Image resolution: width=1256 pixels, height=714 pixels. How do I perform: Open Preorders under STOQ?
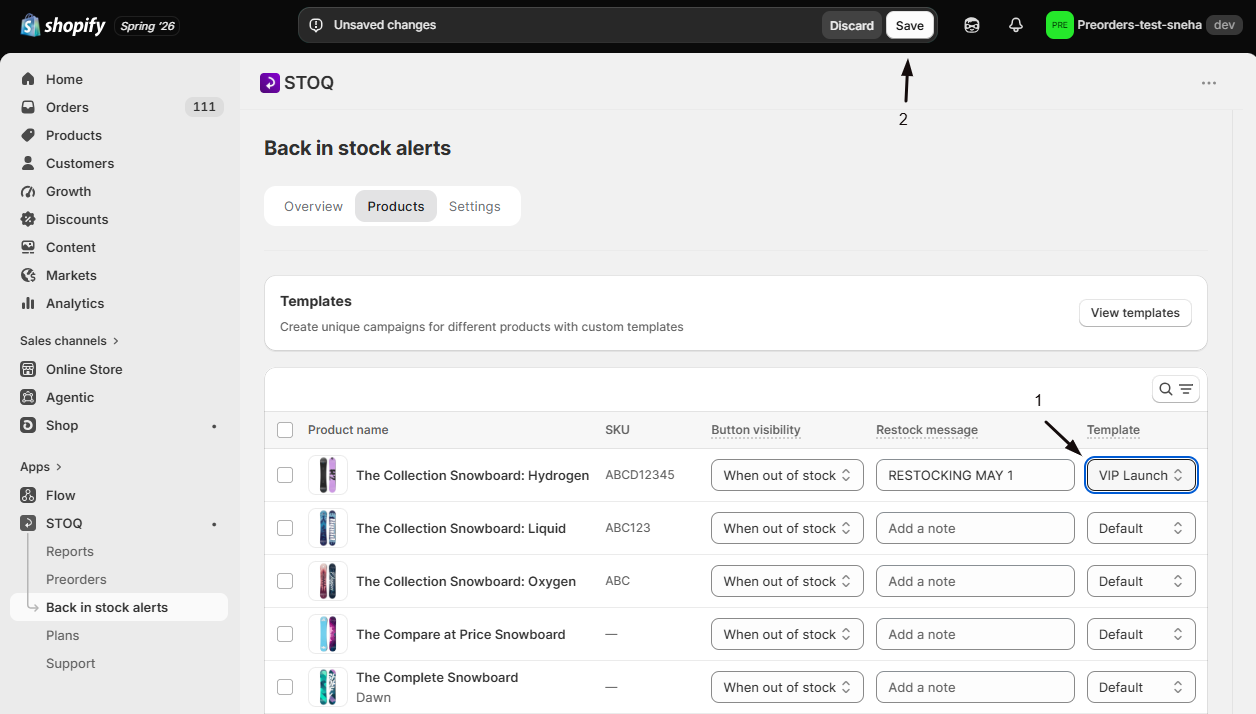pos(76,579)
